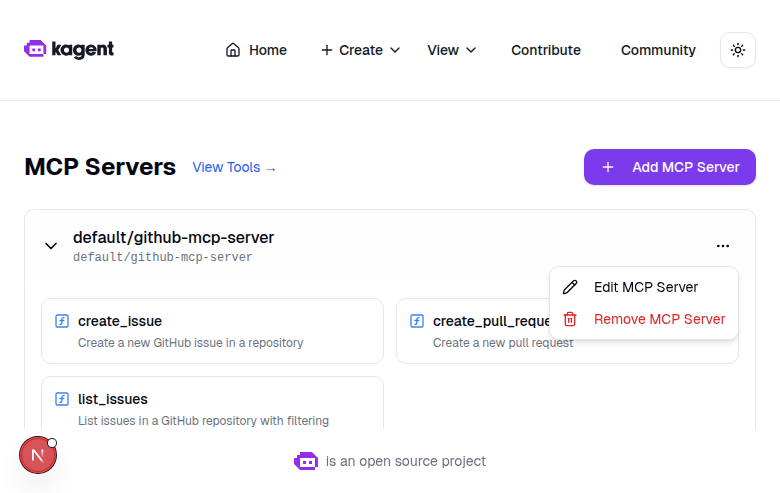Go to Home in navigation
This screenshot has width=780, height=493.
256,50
